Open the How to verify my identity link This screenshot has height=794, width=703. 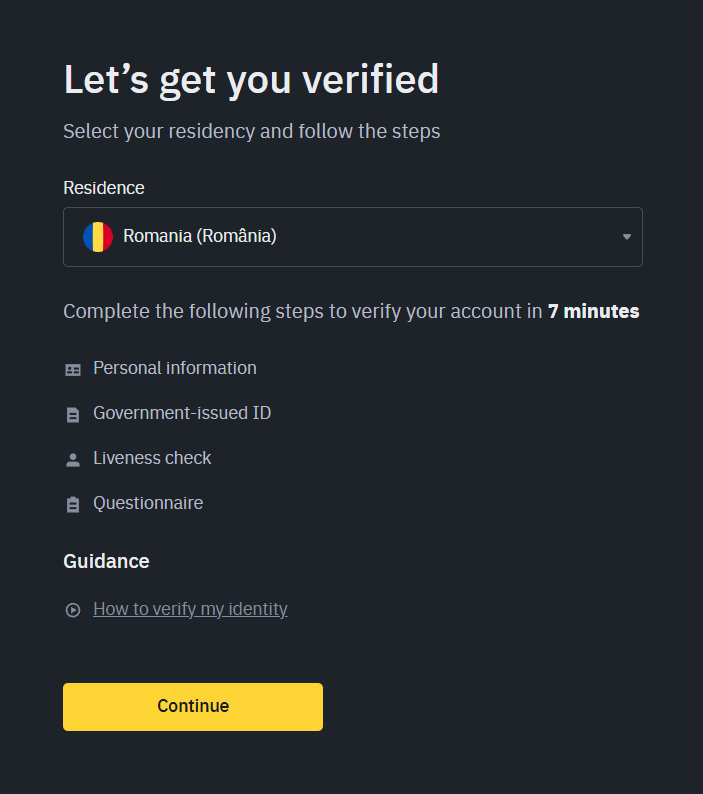[x=190, y=609]
